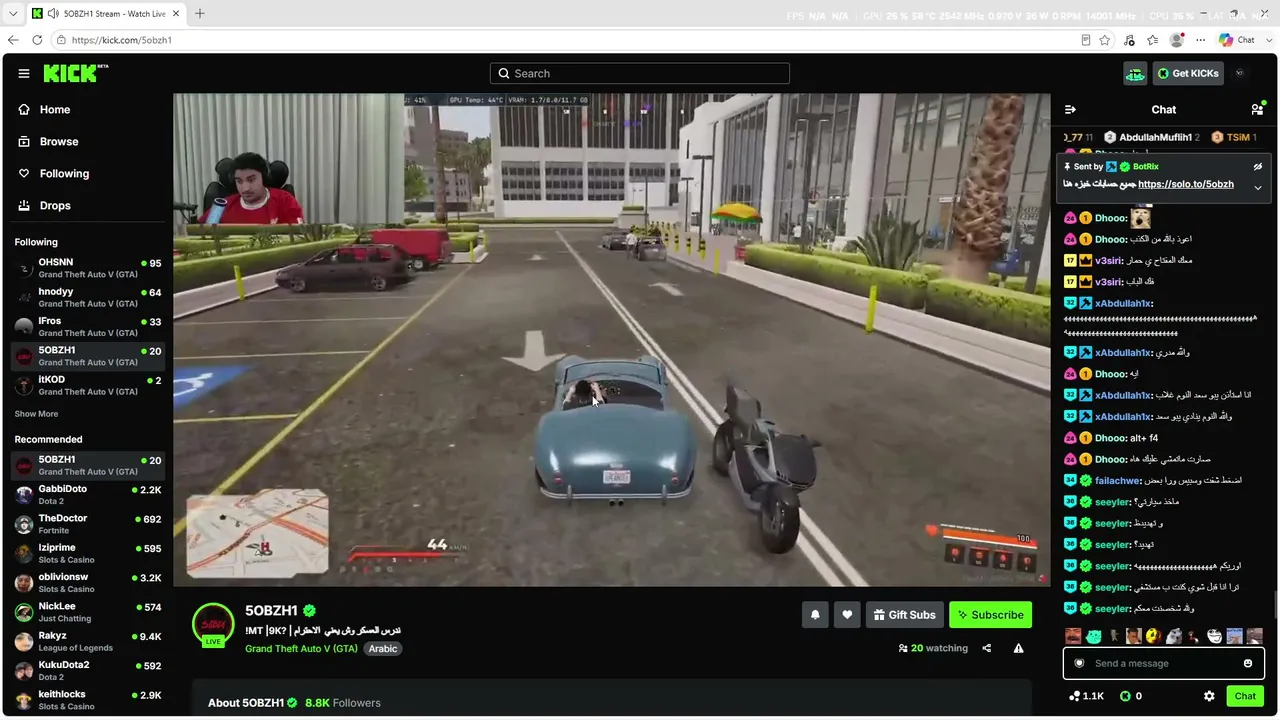
Task: Open browser favorites list icon
Action: coord(1153,40)
